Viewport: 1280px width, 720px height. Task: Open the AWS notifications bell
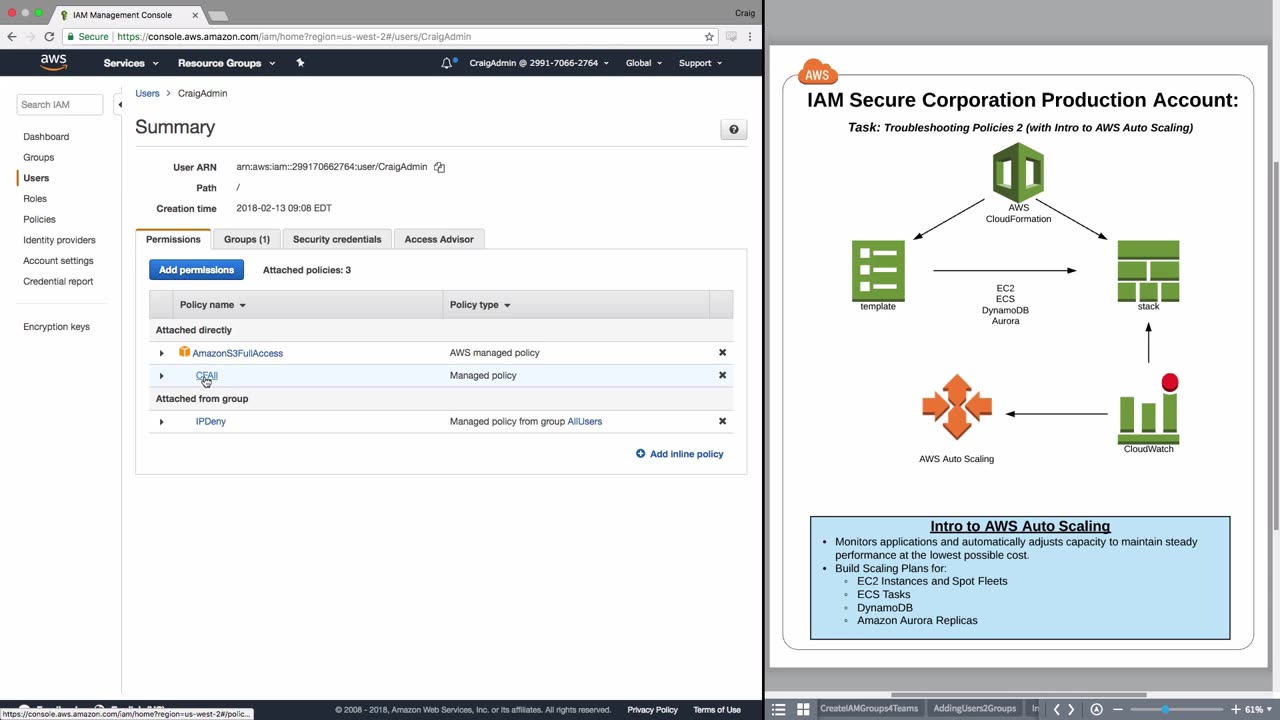(447, 63)
